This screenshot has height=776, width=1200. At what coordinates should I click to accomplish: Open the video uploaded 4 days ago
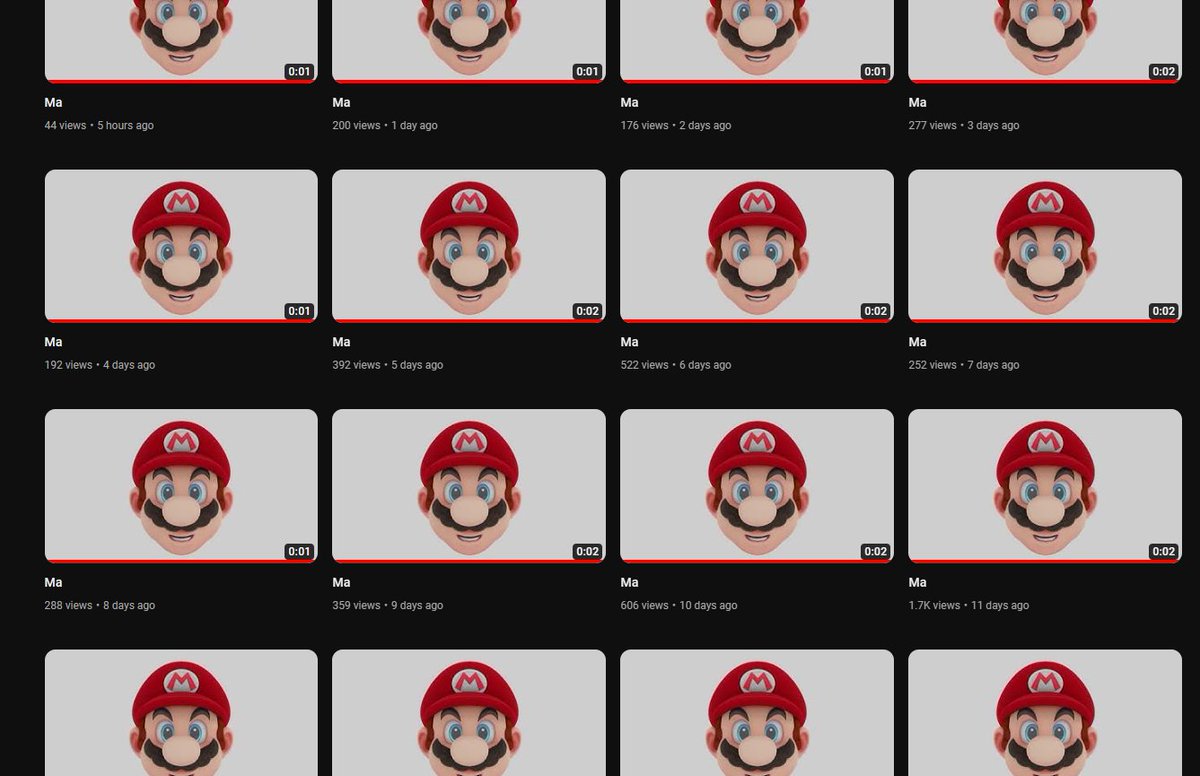coord(180,245)
